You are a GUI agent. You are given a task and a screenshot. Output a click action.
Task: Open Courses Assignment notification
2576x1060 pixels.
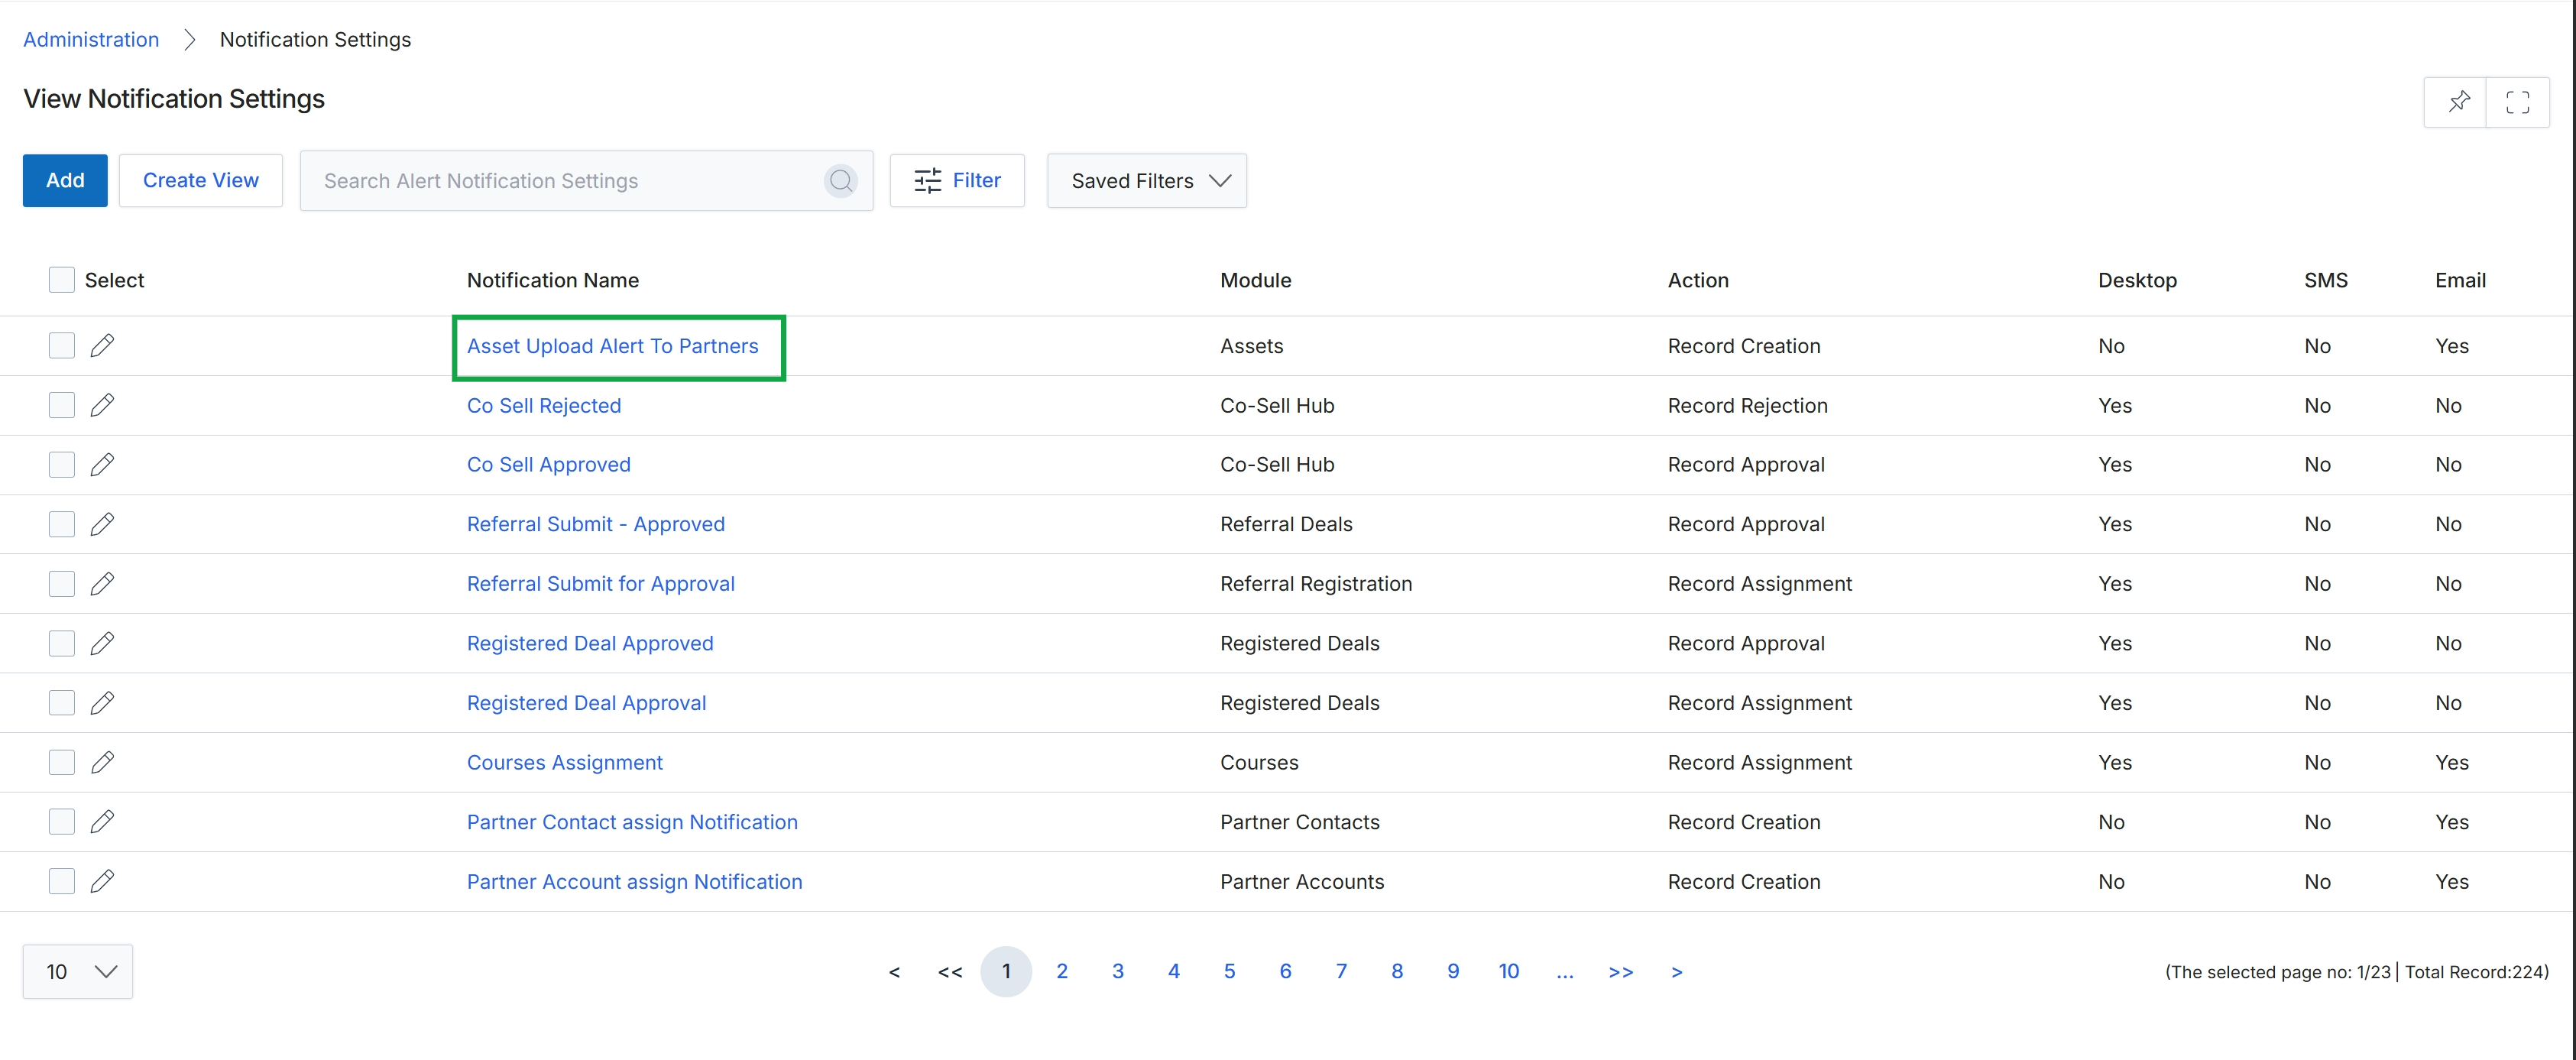pyautogui.click(x=565, y=762)
